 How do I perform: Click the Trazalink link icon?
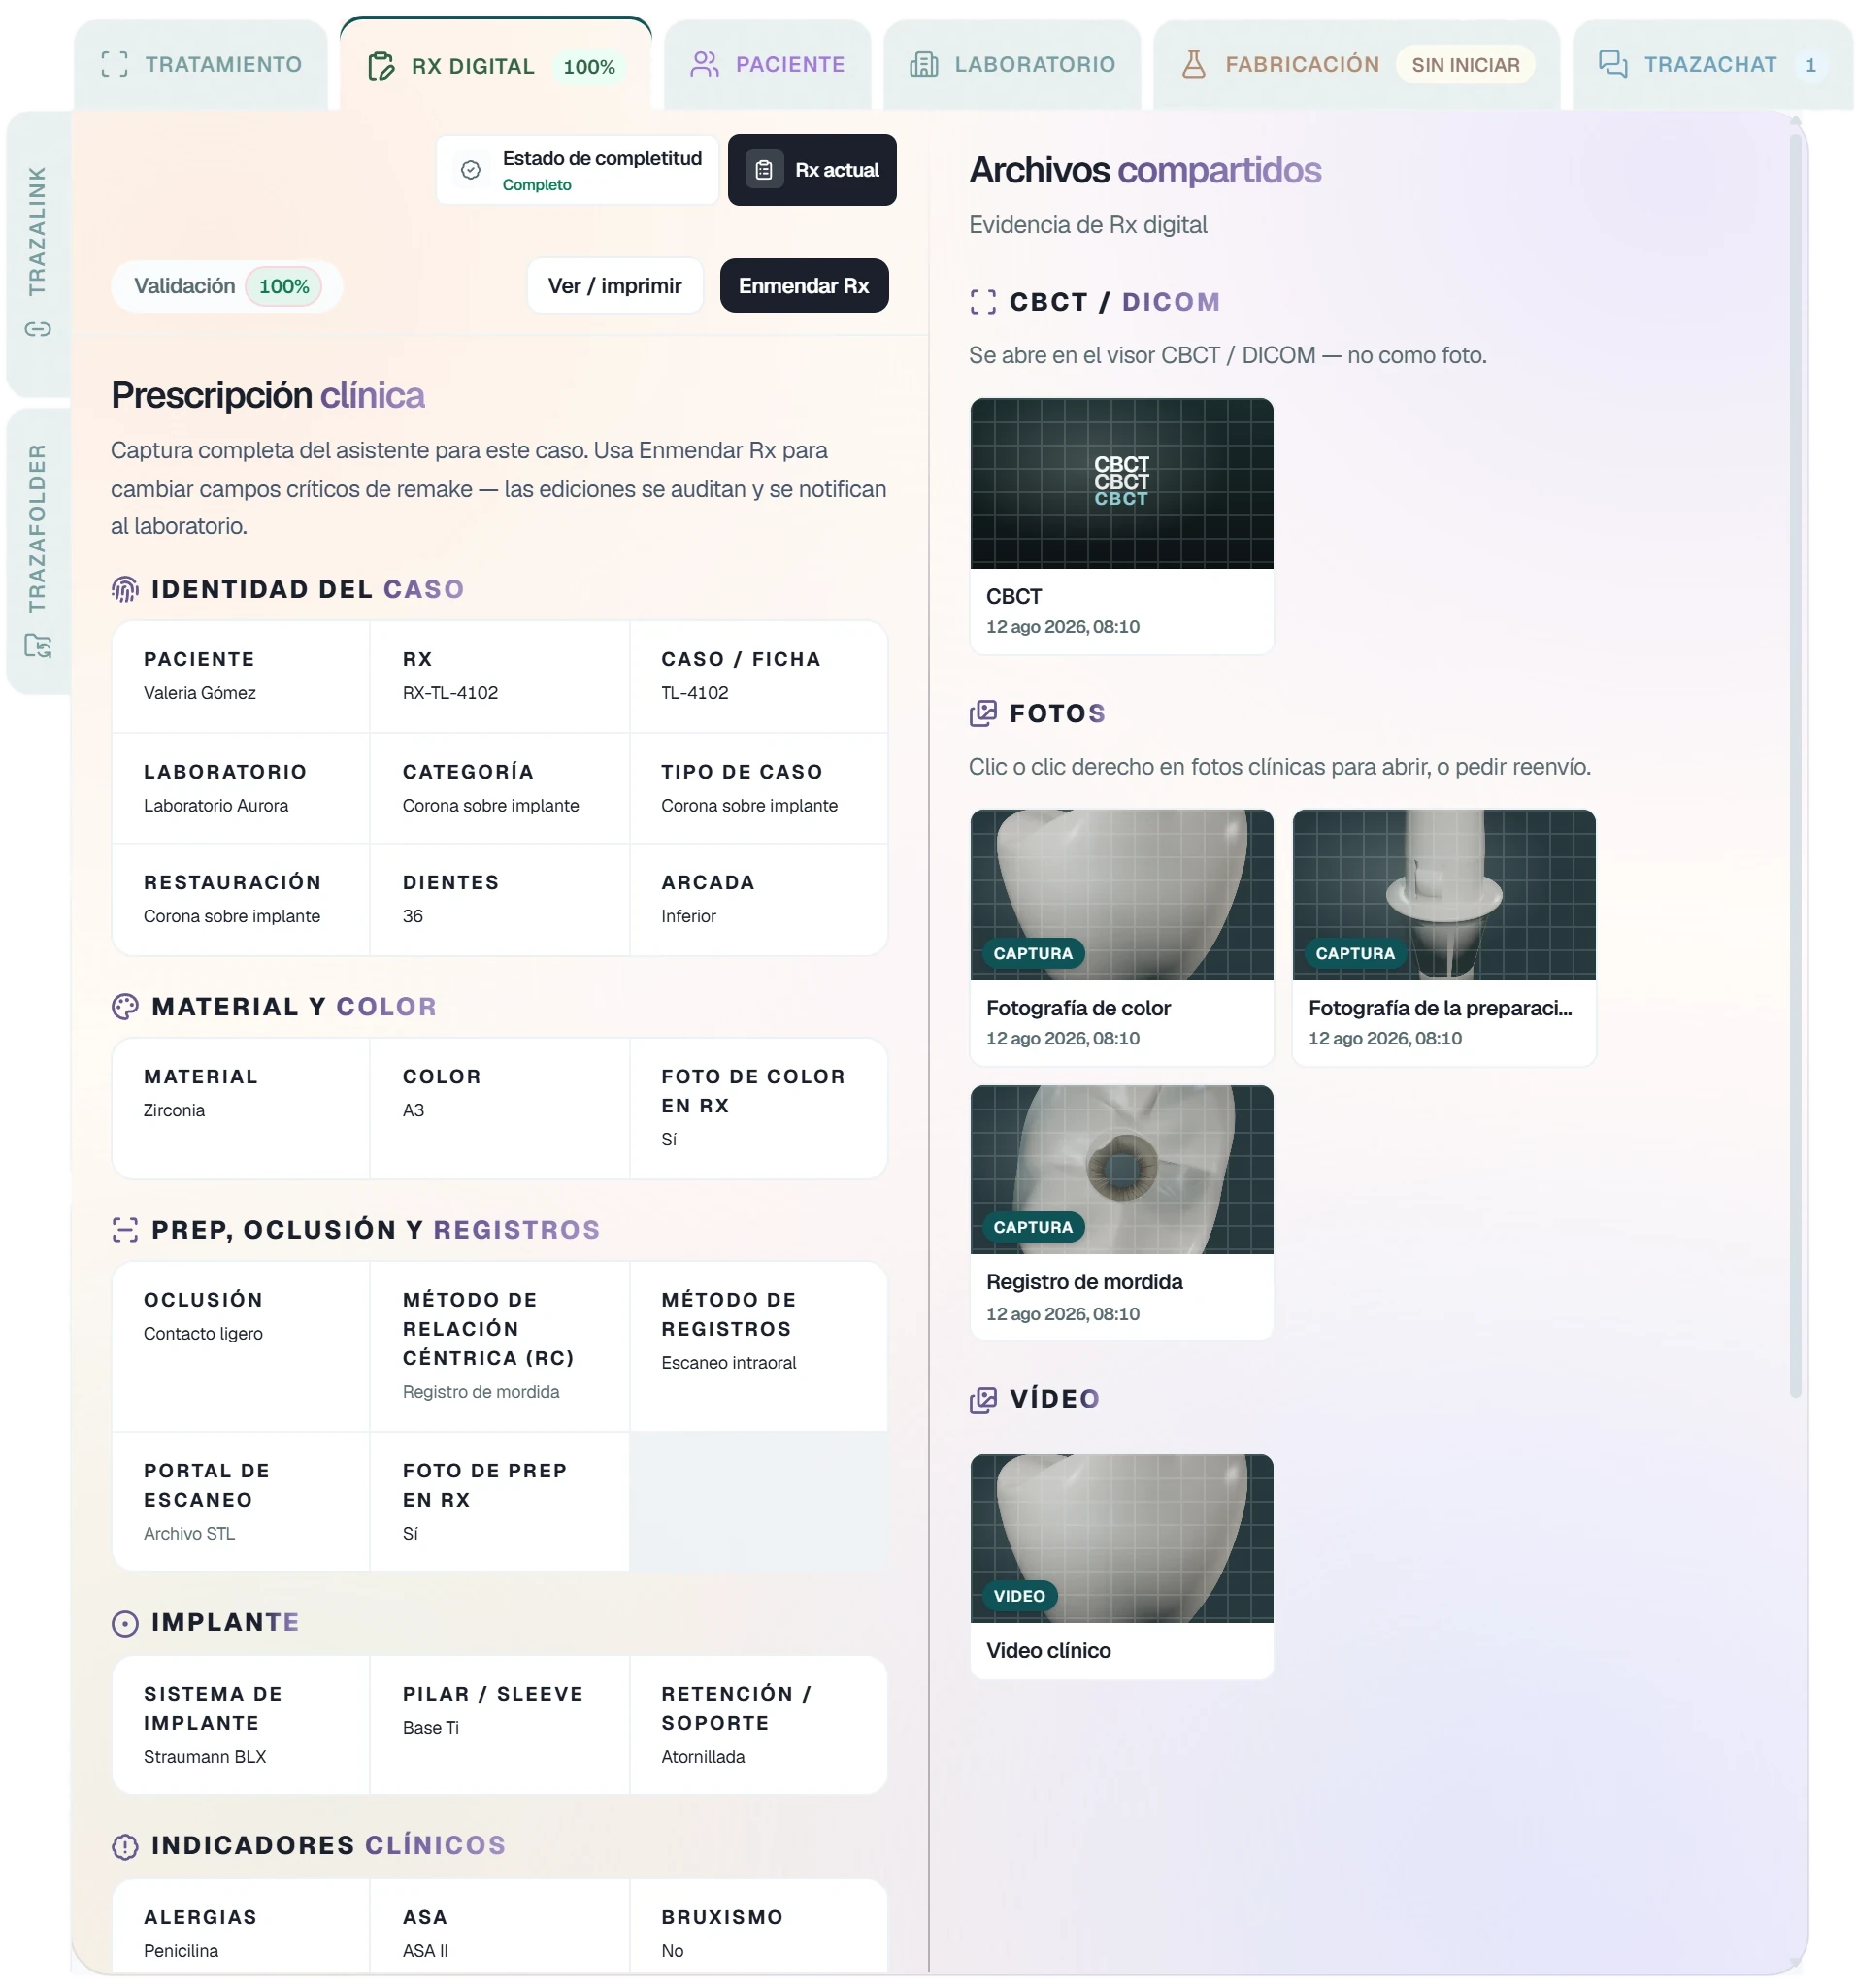click(x=38, y=329)
